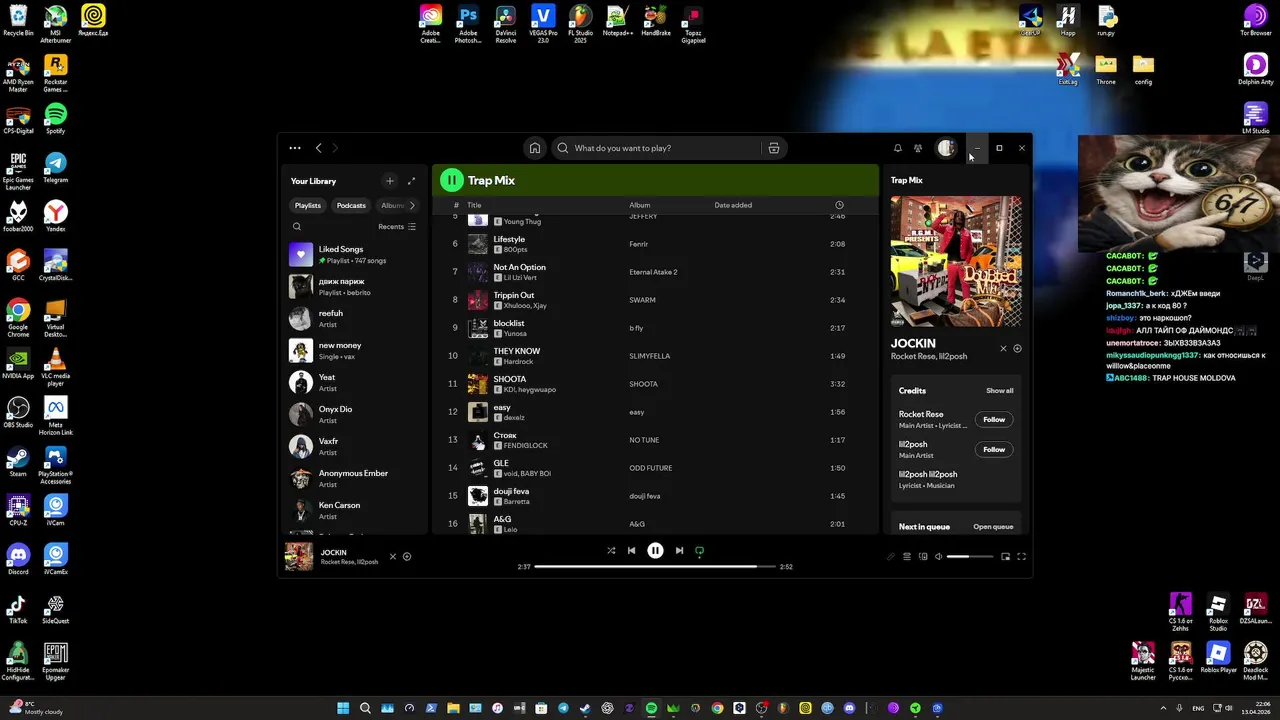Viewport: 1280px width, 720px height.
Task: Toggle the Podcasts filter chip
Action: pos(351,205)
